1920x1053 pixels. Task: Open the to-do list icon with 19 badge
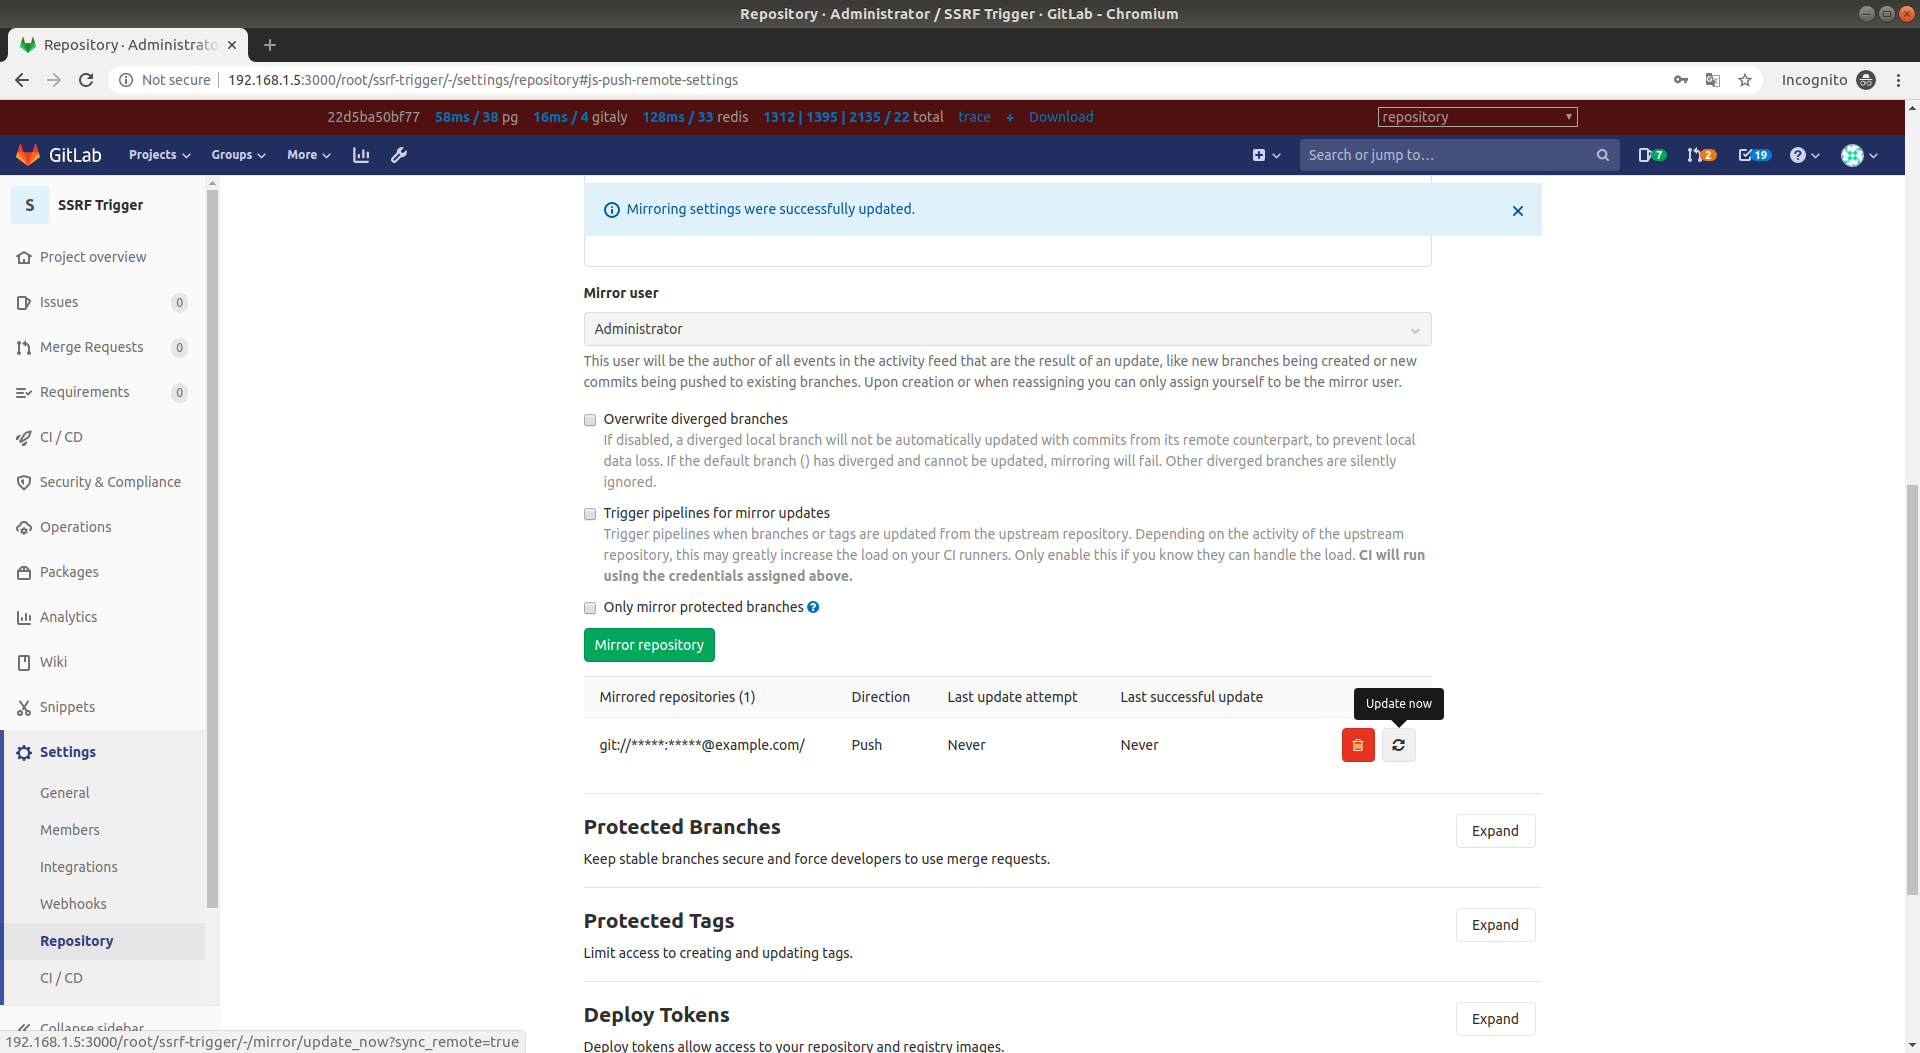click(1753, 155)
